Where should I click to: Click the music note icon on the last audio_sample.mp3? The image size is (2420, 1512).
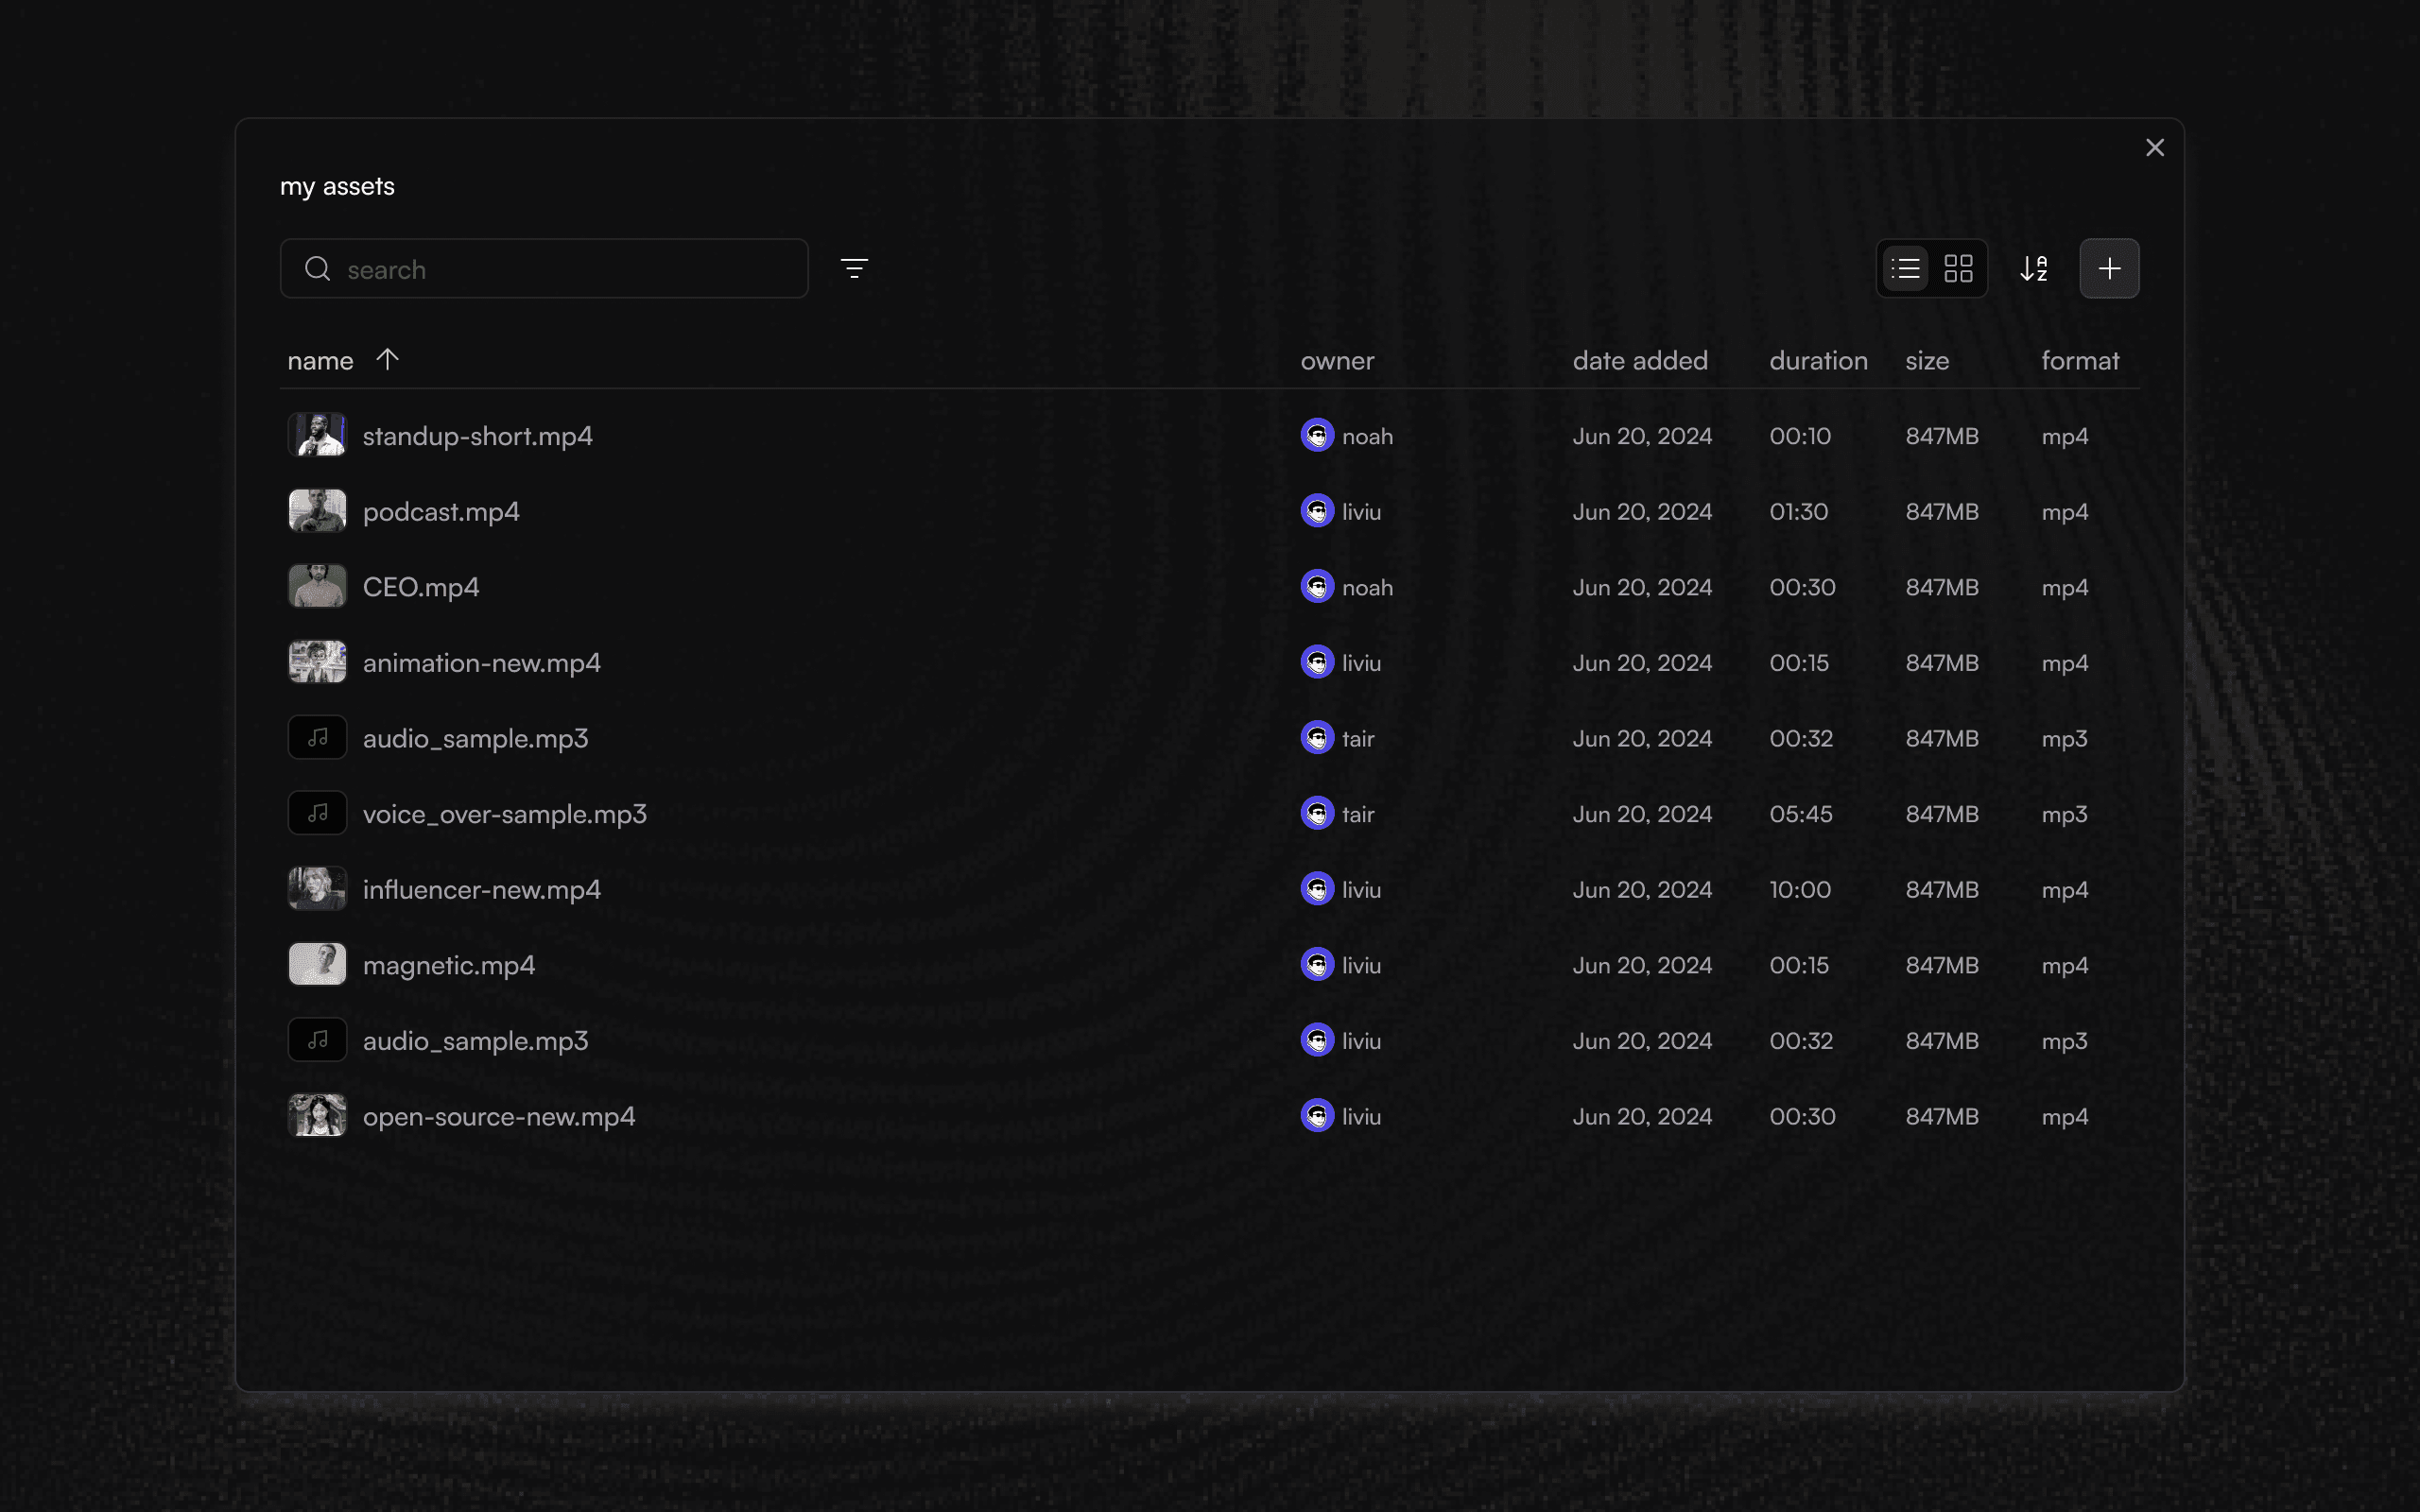tap(317, 1040)
